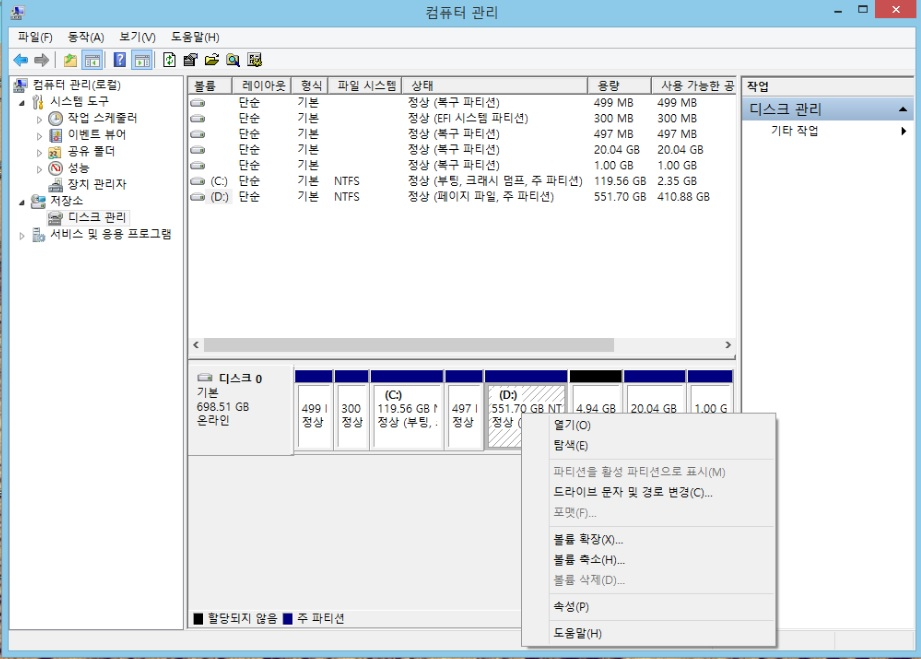
Task: Click the open folder toolbar icon
Action: [x=210, y=58]
